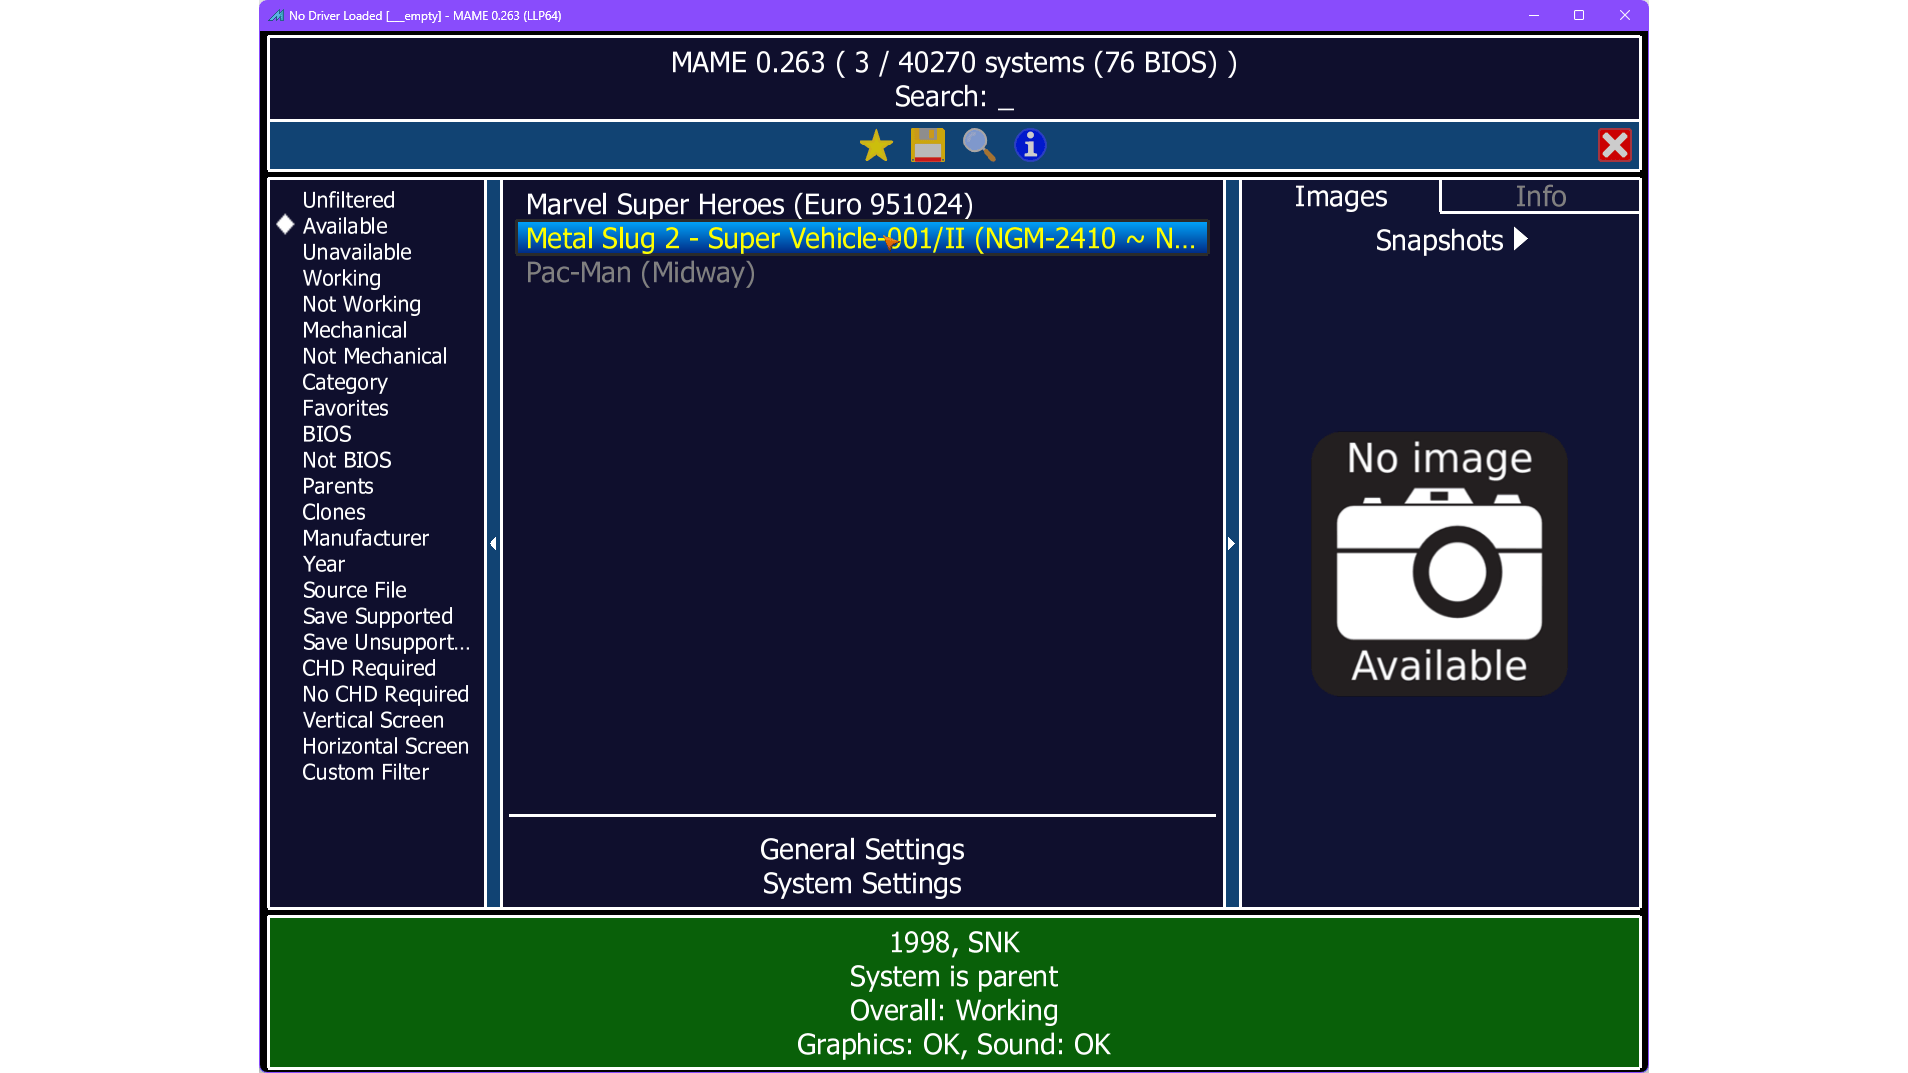Filter systems by Category

click(345, 383)
